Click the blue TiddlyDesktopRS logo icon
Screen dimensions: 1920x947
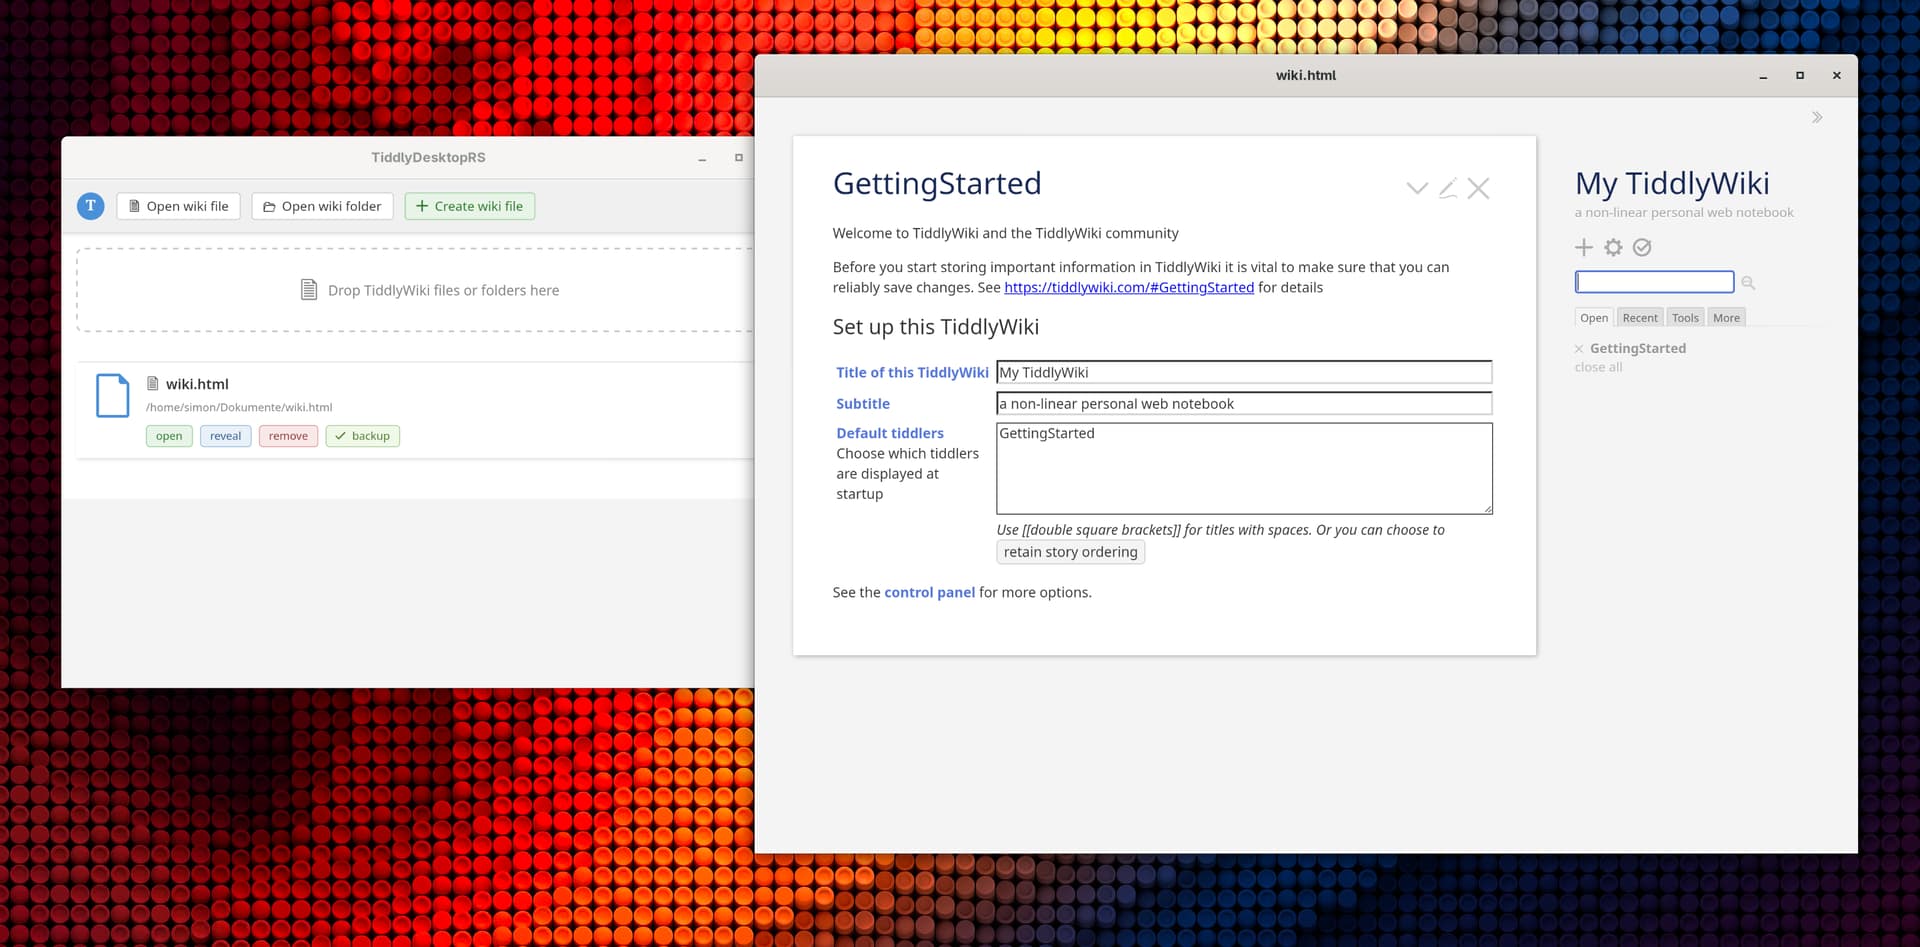click(91, 206)
